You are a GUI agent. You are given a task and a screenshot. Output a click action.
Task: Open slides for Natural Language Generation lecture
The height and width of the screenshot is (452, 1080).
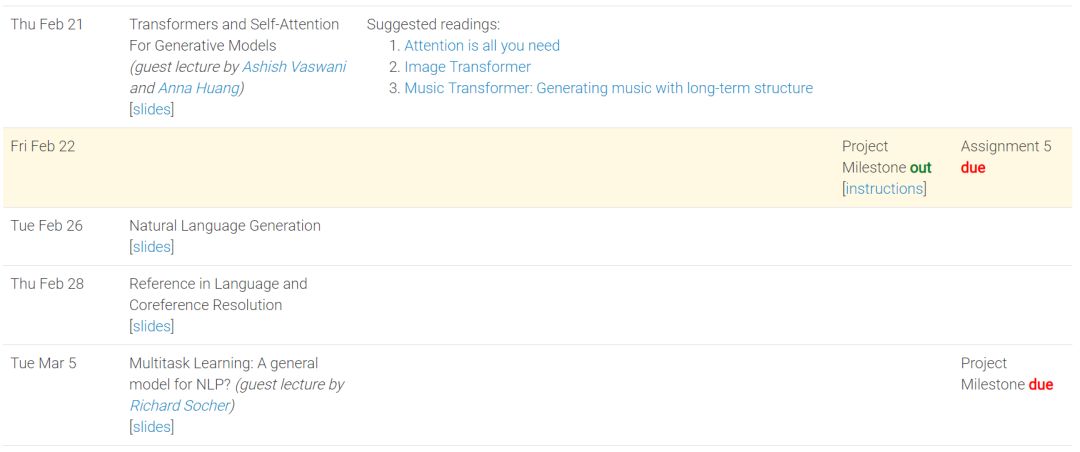tap(152, 247)
